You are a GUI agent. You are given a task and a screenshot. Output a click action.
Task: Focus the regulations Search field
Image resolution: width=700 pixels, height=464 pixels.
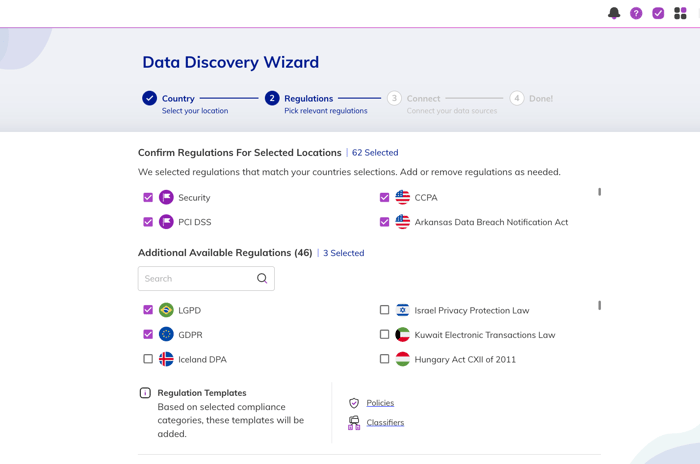pos(206,279)
